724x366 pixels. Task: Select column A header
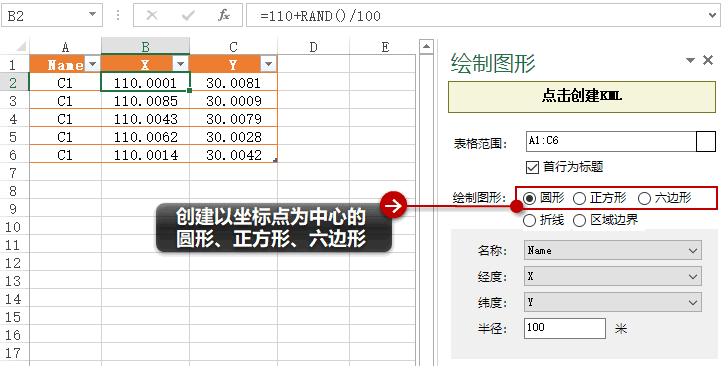click(65, 47)
